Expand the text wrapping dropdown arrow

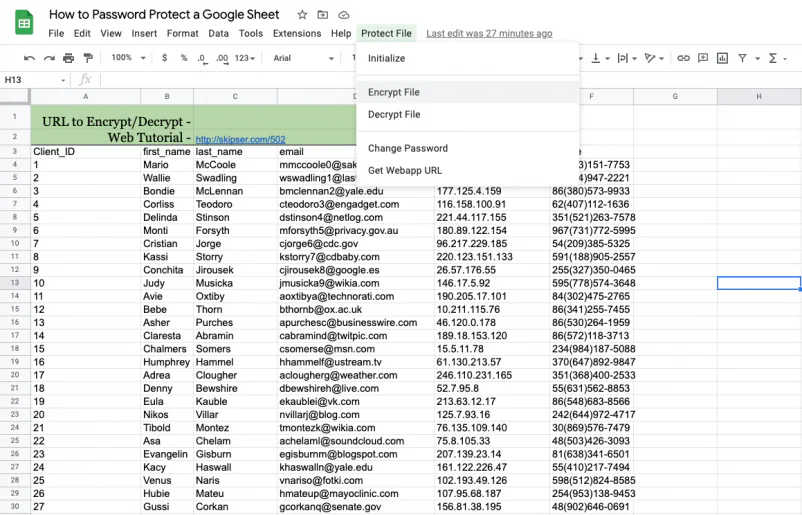point(635,59)
